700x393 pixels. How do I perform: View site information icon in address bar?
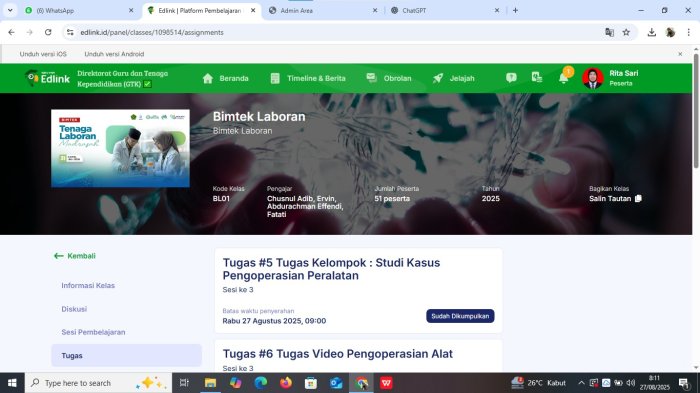[70, 32]
